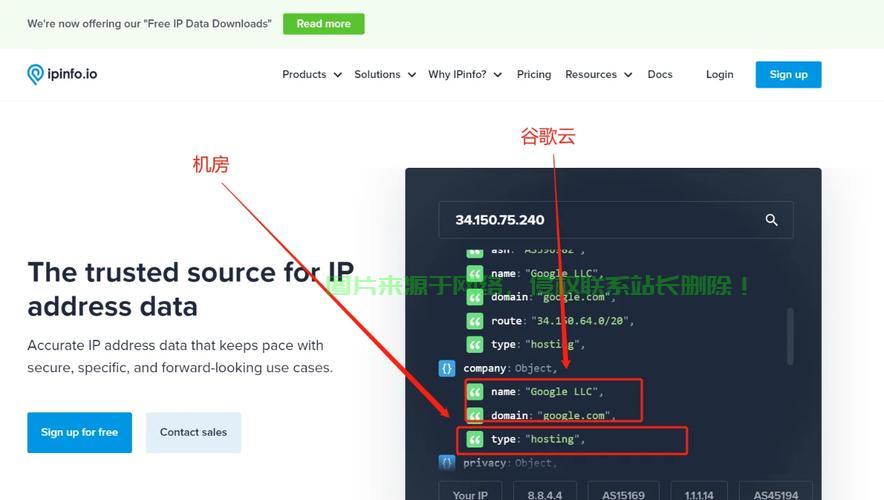Viewport: 884px width, 500px height.
Task: Go to the Pricing page
Action: (x=534, y=74)
